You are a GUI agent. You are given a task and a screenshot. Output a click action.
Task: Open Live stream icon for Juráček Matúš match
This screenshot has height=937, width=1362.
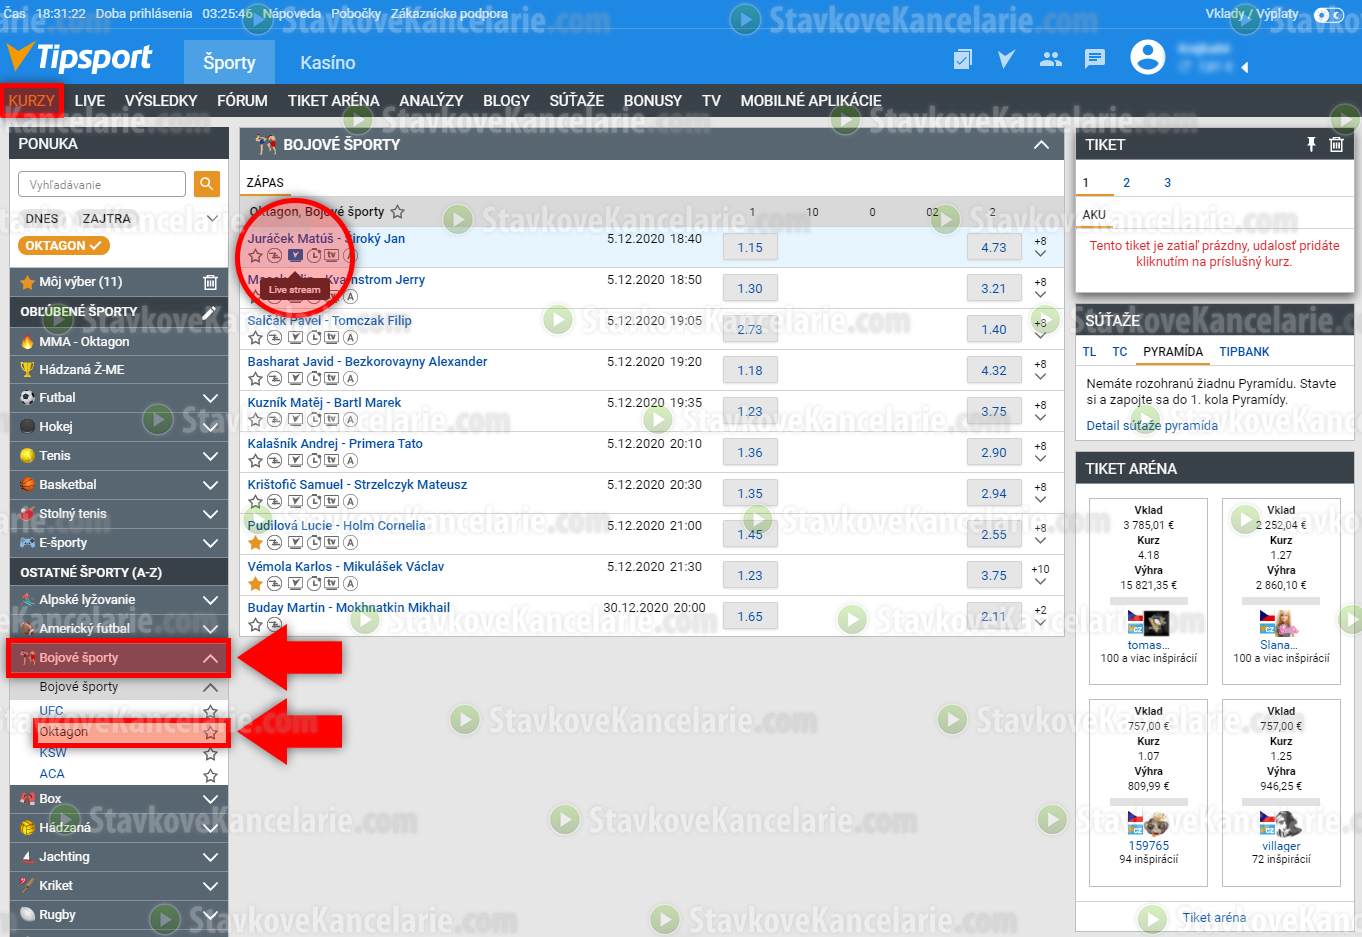coord(295,255)
